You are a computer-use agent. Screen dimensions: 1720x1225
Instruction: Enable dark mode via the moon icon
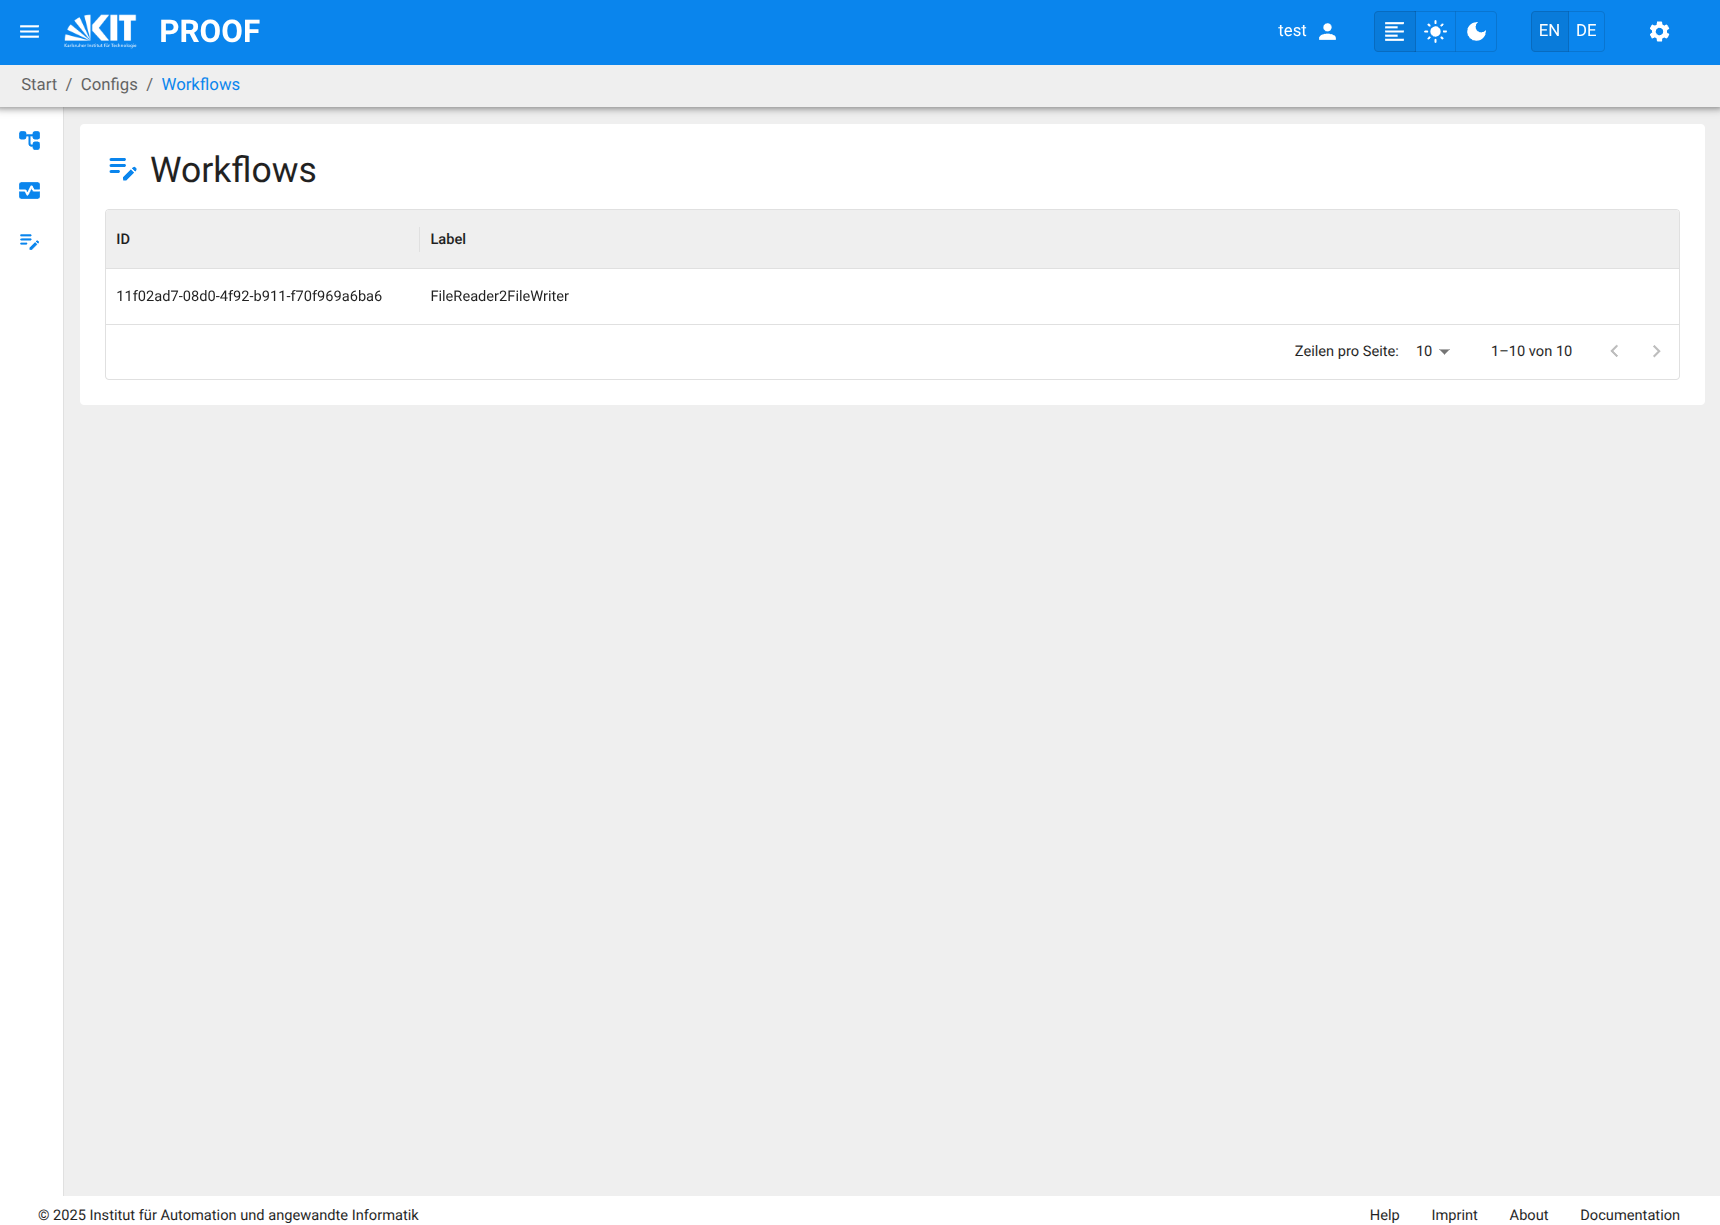tap(1475, 31)
